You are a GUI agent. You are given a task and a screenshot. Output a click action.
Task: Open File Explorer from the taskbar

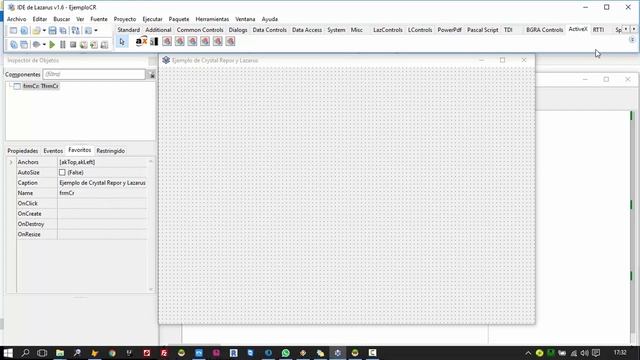tap(60, 353)
